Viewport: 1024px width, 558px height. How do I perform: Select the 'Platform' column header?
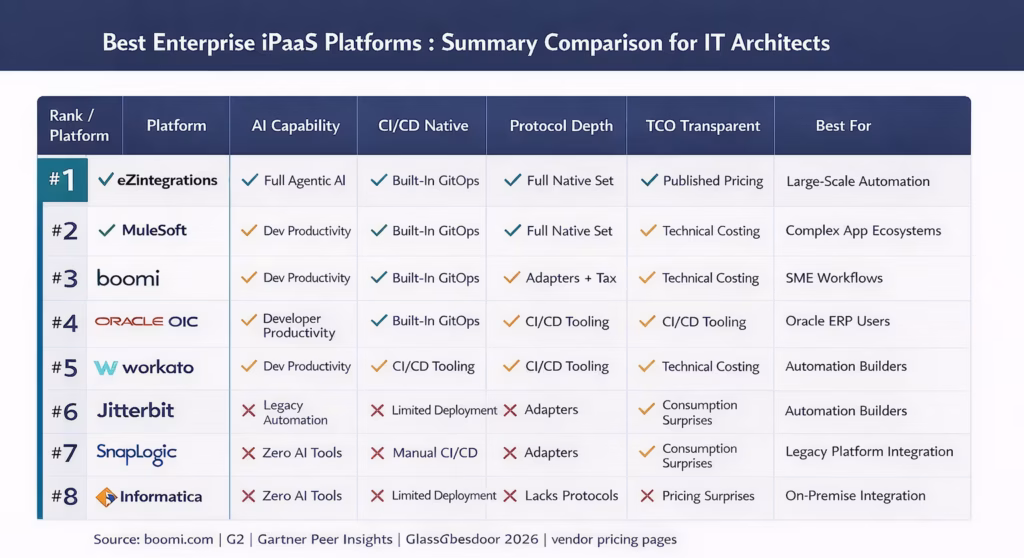point(176,125)
